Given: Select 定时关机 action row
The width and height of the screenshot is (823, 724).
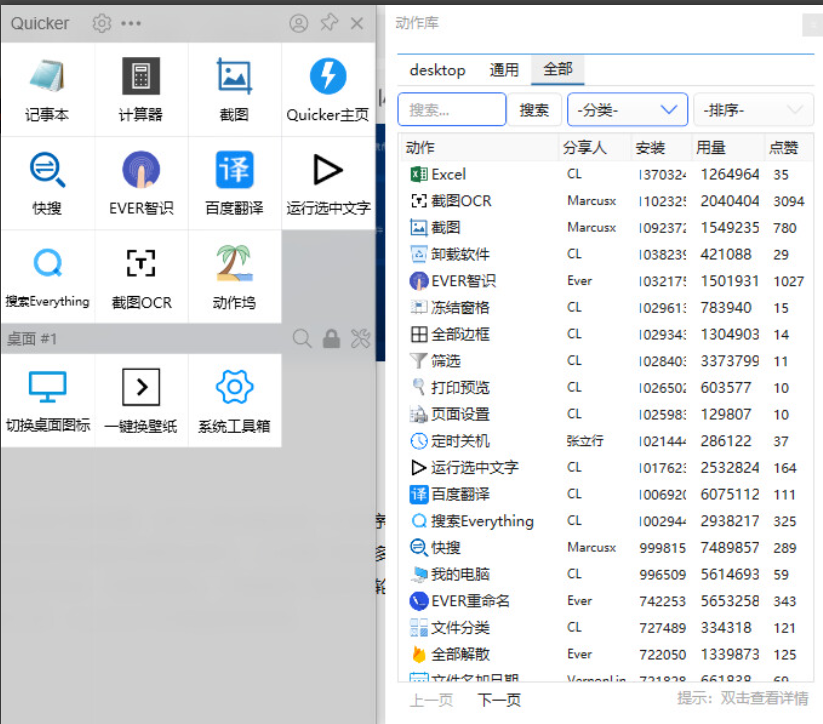Looking at the screenshot, I should 607,441.
